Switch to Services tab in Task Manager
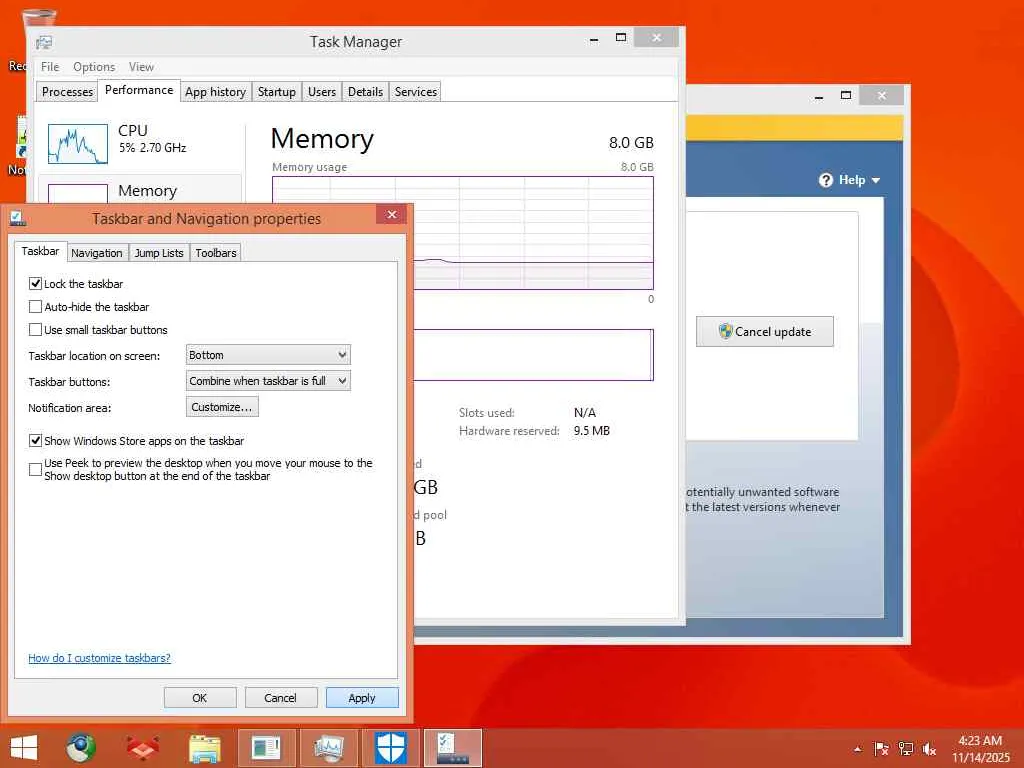The image size is (1024, 768). click(415, 92)
